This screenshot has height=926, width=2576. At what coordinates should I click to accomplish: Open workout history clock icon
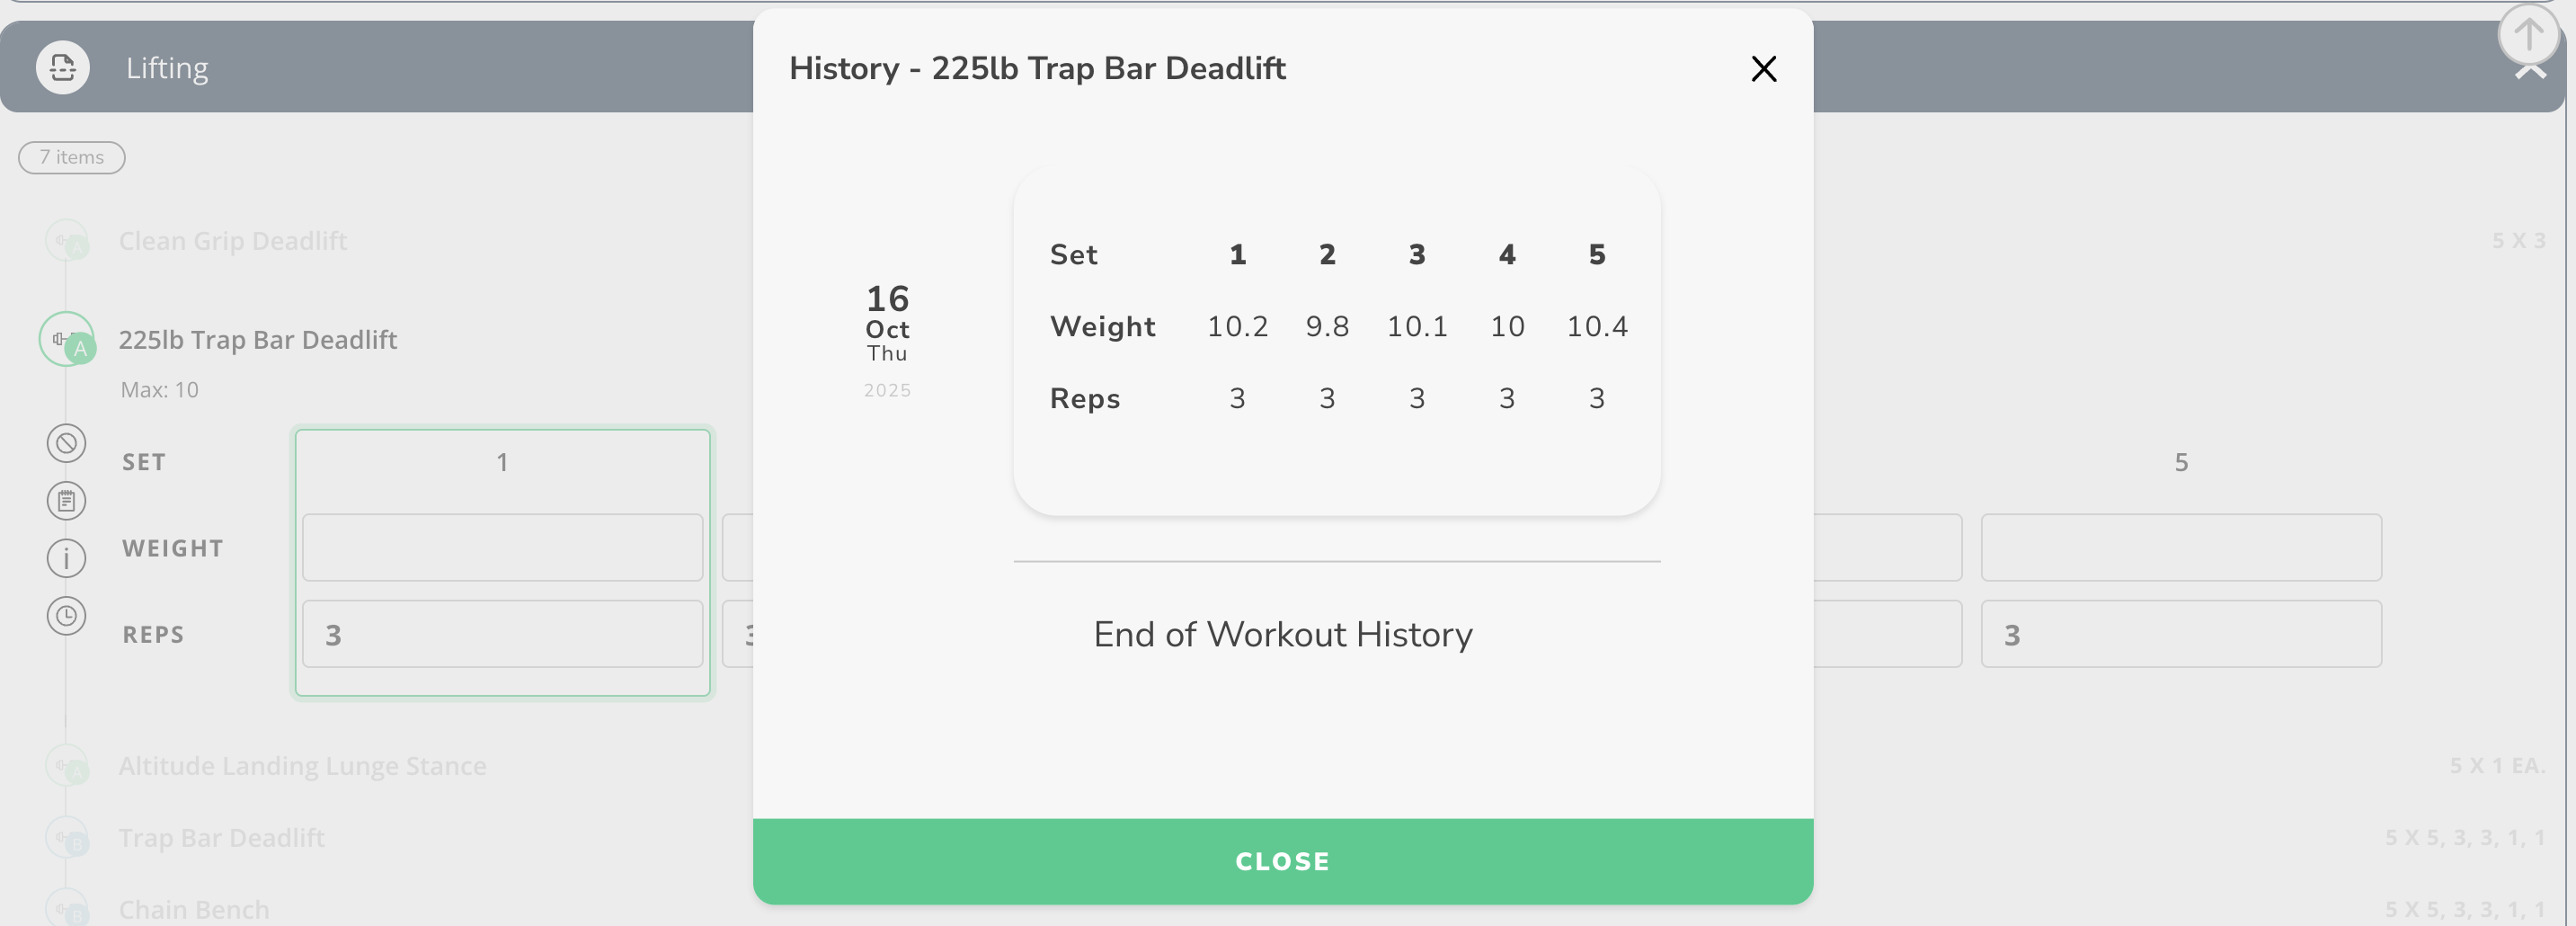tap(66, 616)
